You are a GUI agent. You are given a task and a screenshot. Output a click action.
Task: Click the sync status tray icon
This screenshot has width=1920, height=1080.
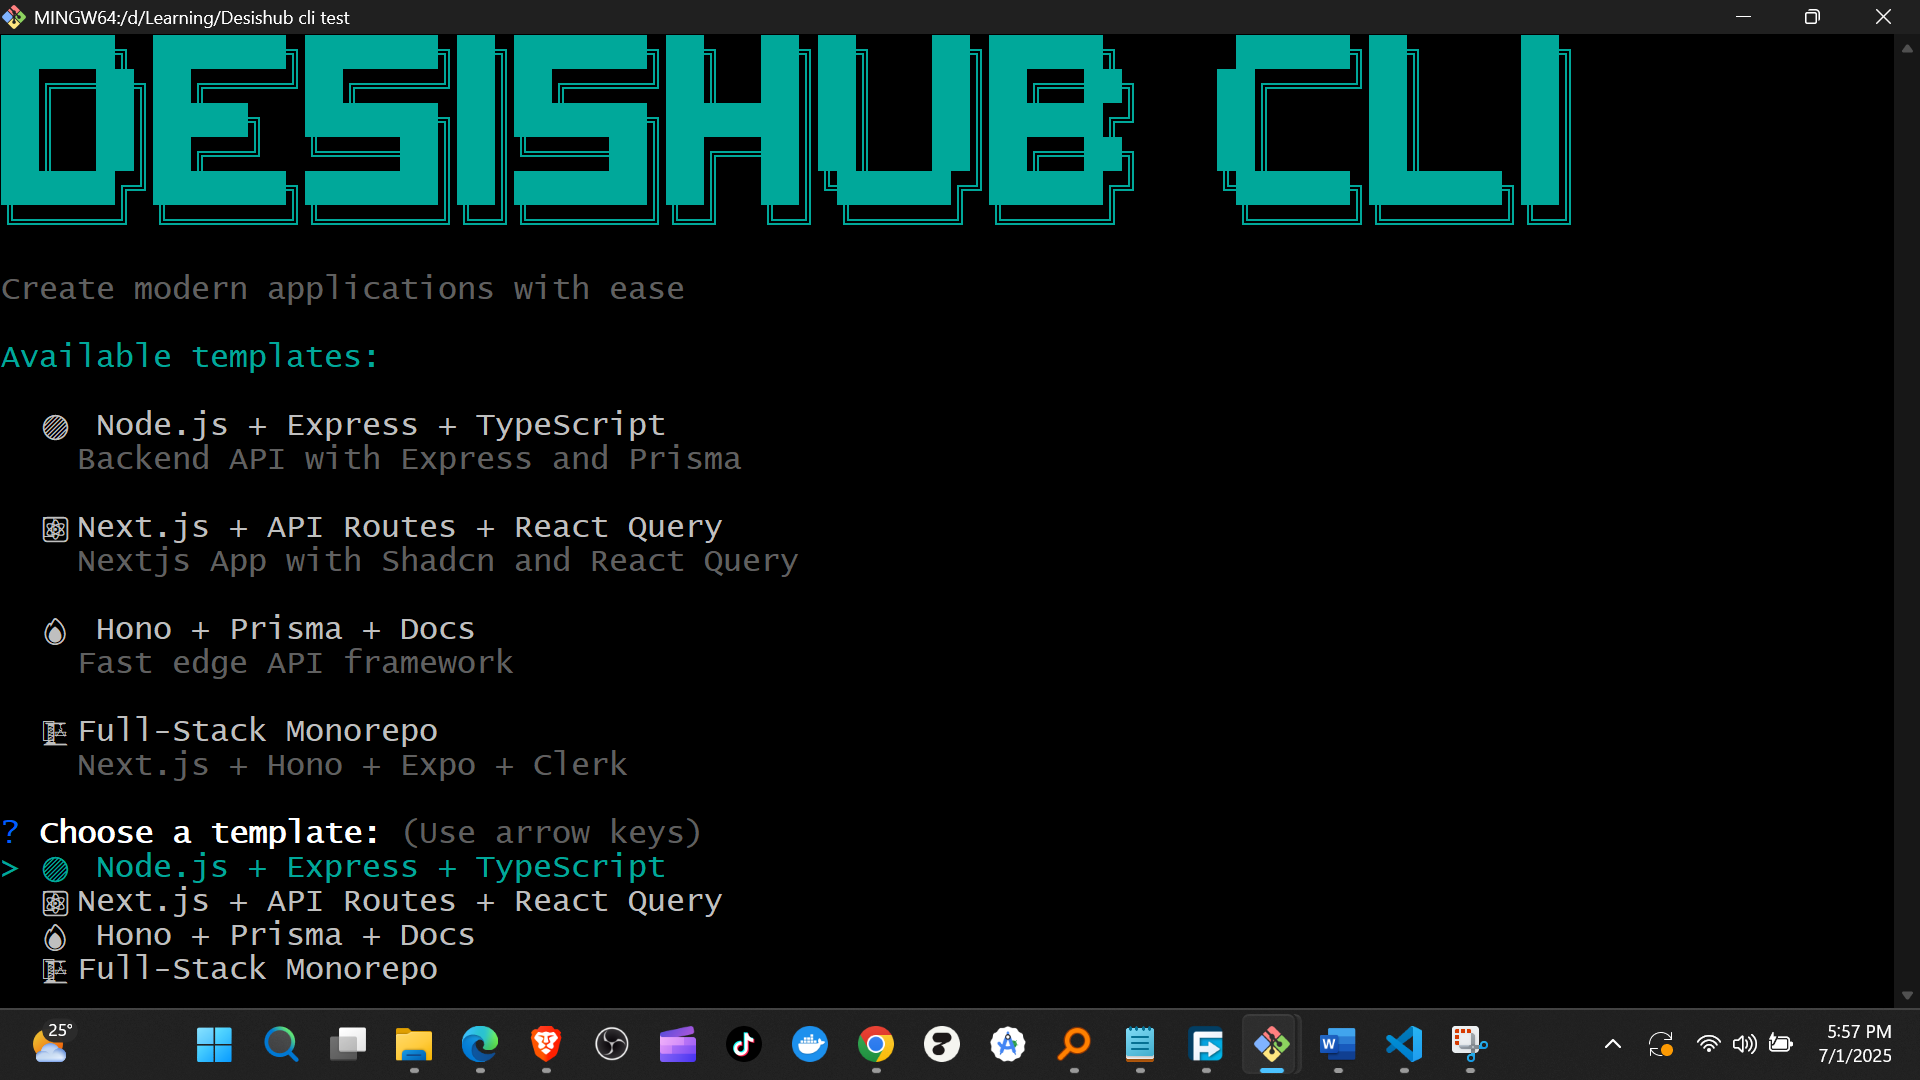pos(1660,1045)
